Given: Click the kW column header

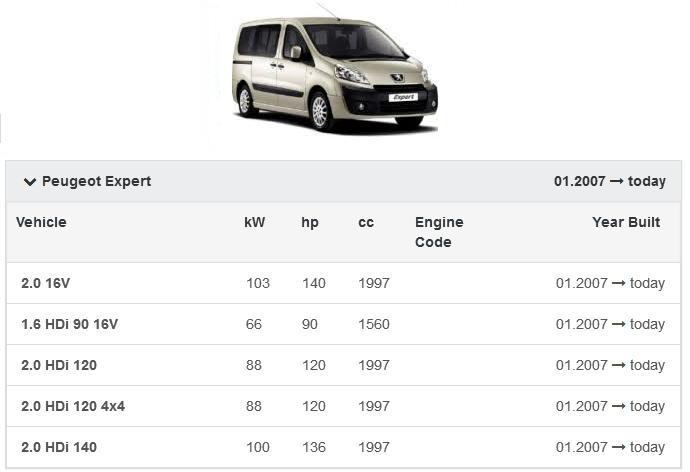Looking at the screenshot, I should pyautogui.click(x=255, y=222).
